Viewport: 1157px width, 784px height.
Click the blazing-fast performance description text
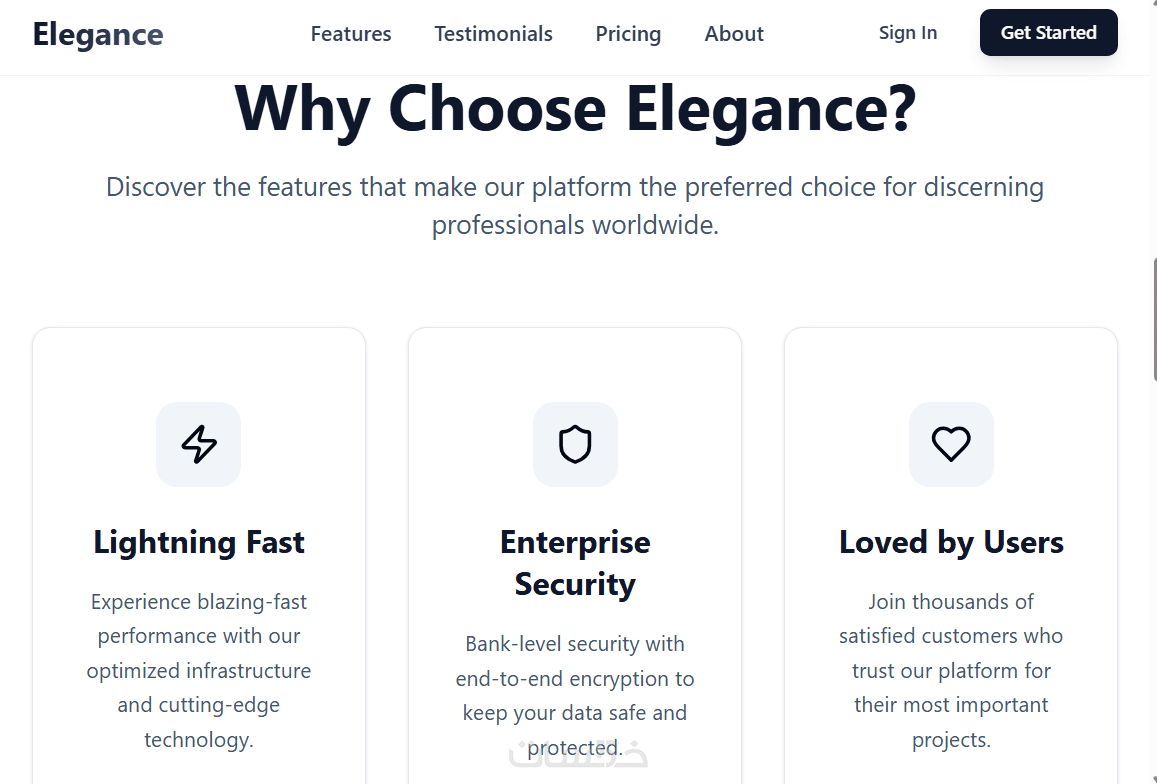point(199,670)
